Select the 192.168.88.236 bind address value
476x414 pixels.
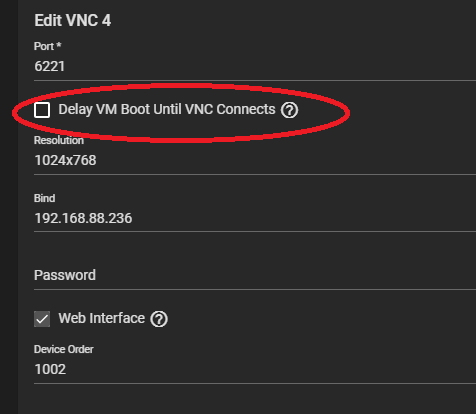point(83,218)
